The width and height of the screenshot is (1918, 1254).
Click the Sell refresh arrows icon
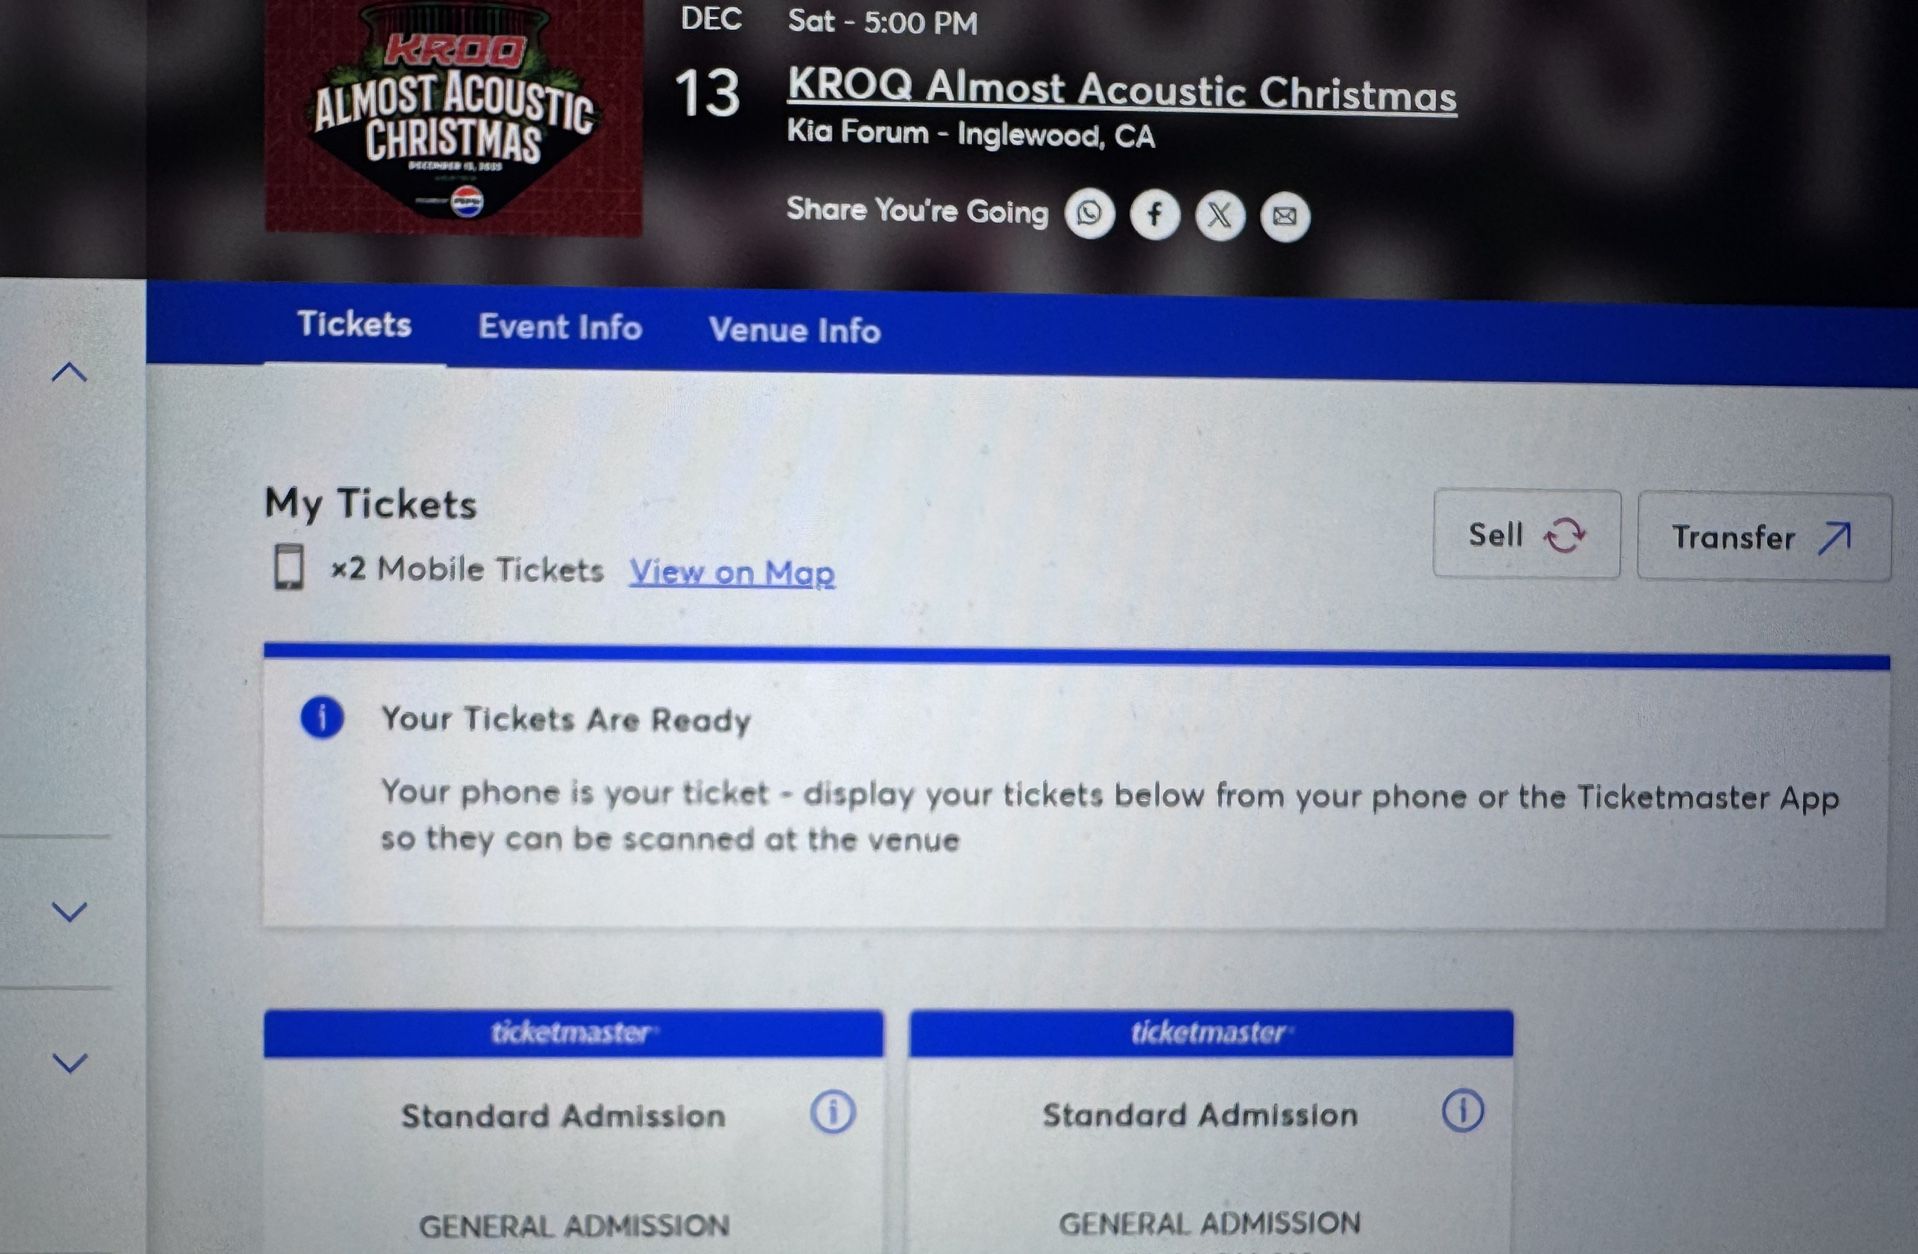(x=1566, y=535)
